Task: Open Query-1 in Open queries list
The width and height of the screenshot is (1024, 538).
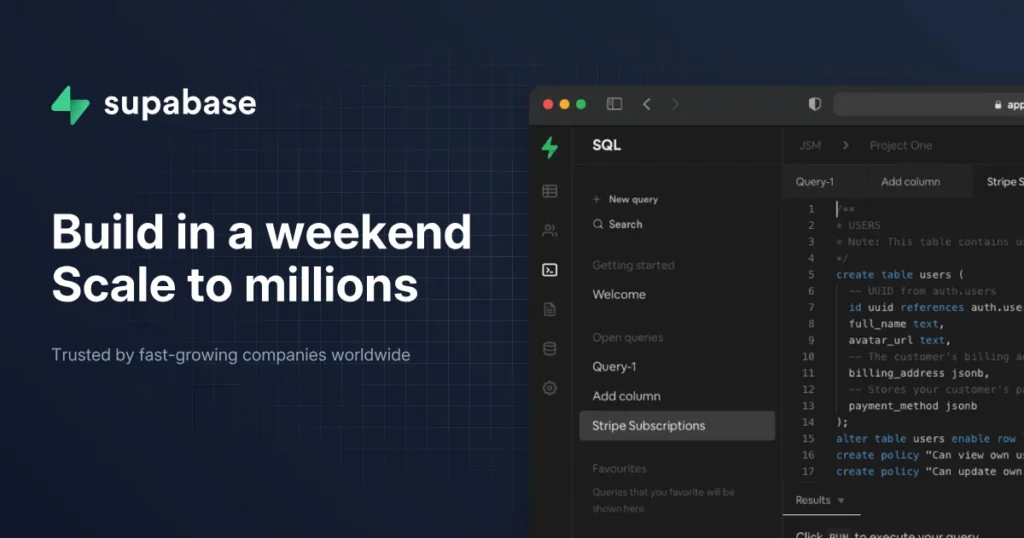Action: coord(614,366)
